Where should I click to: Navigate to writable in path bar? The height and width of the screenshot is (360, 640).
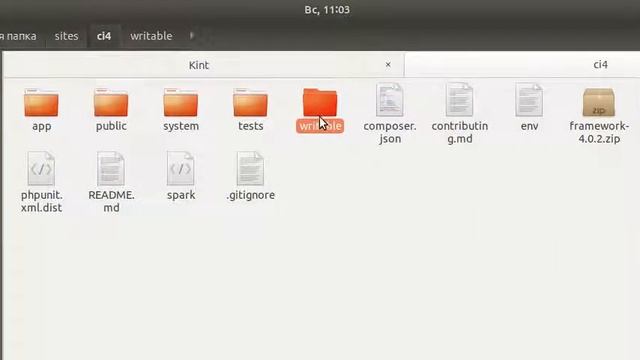coord(151,36)
